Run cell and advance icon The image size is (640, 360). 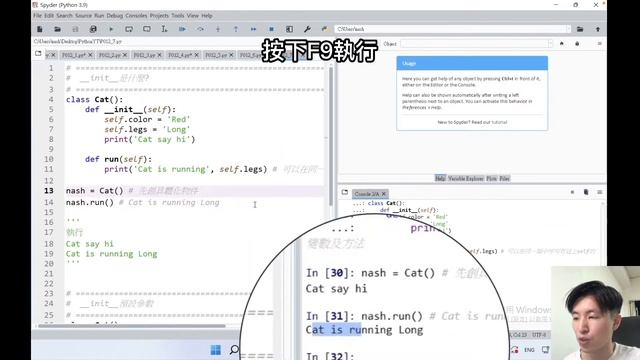point(147,29)
